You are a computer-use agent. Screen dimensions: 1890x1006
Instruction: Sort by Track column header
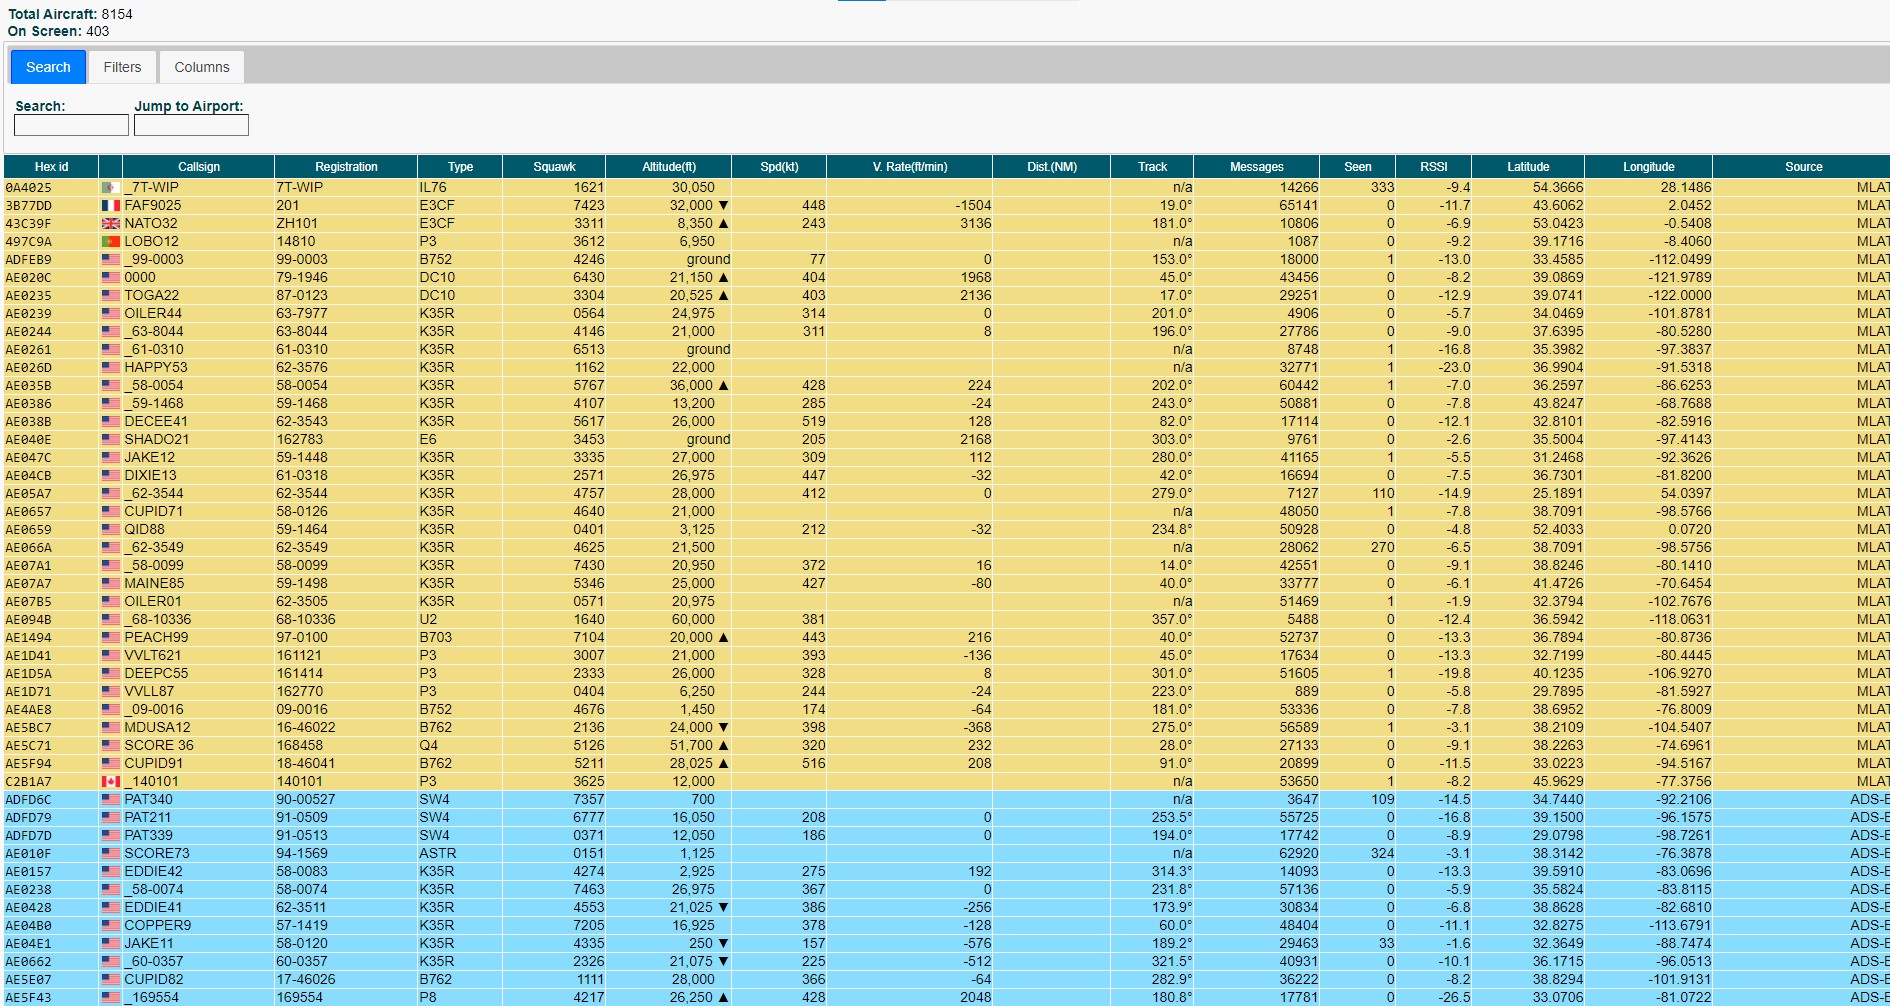coord(1152,167)
